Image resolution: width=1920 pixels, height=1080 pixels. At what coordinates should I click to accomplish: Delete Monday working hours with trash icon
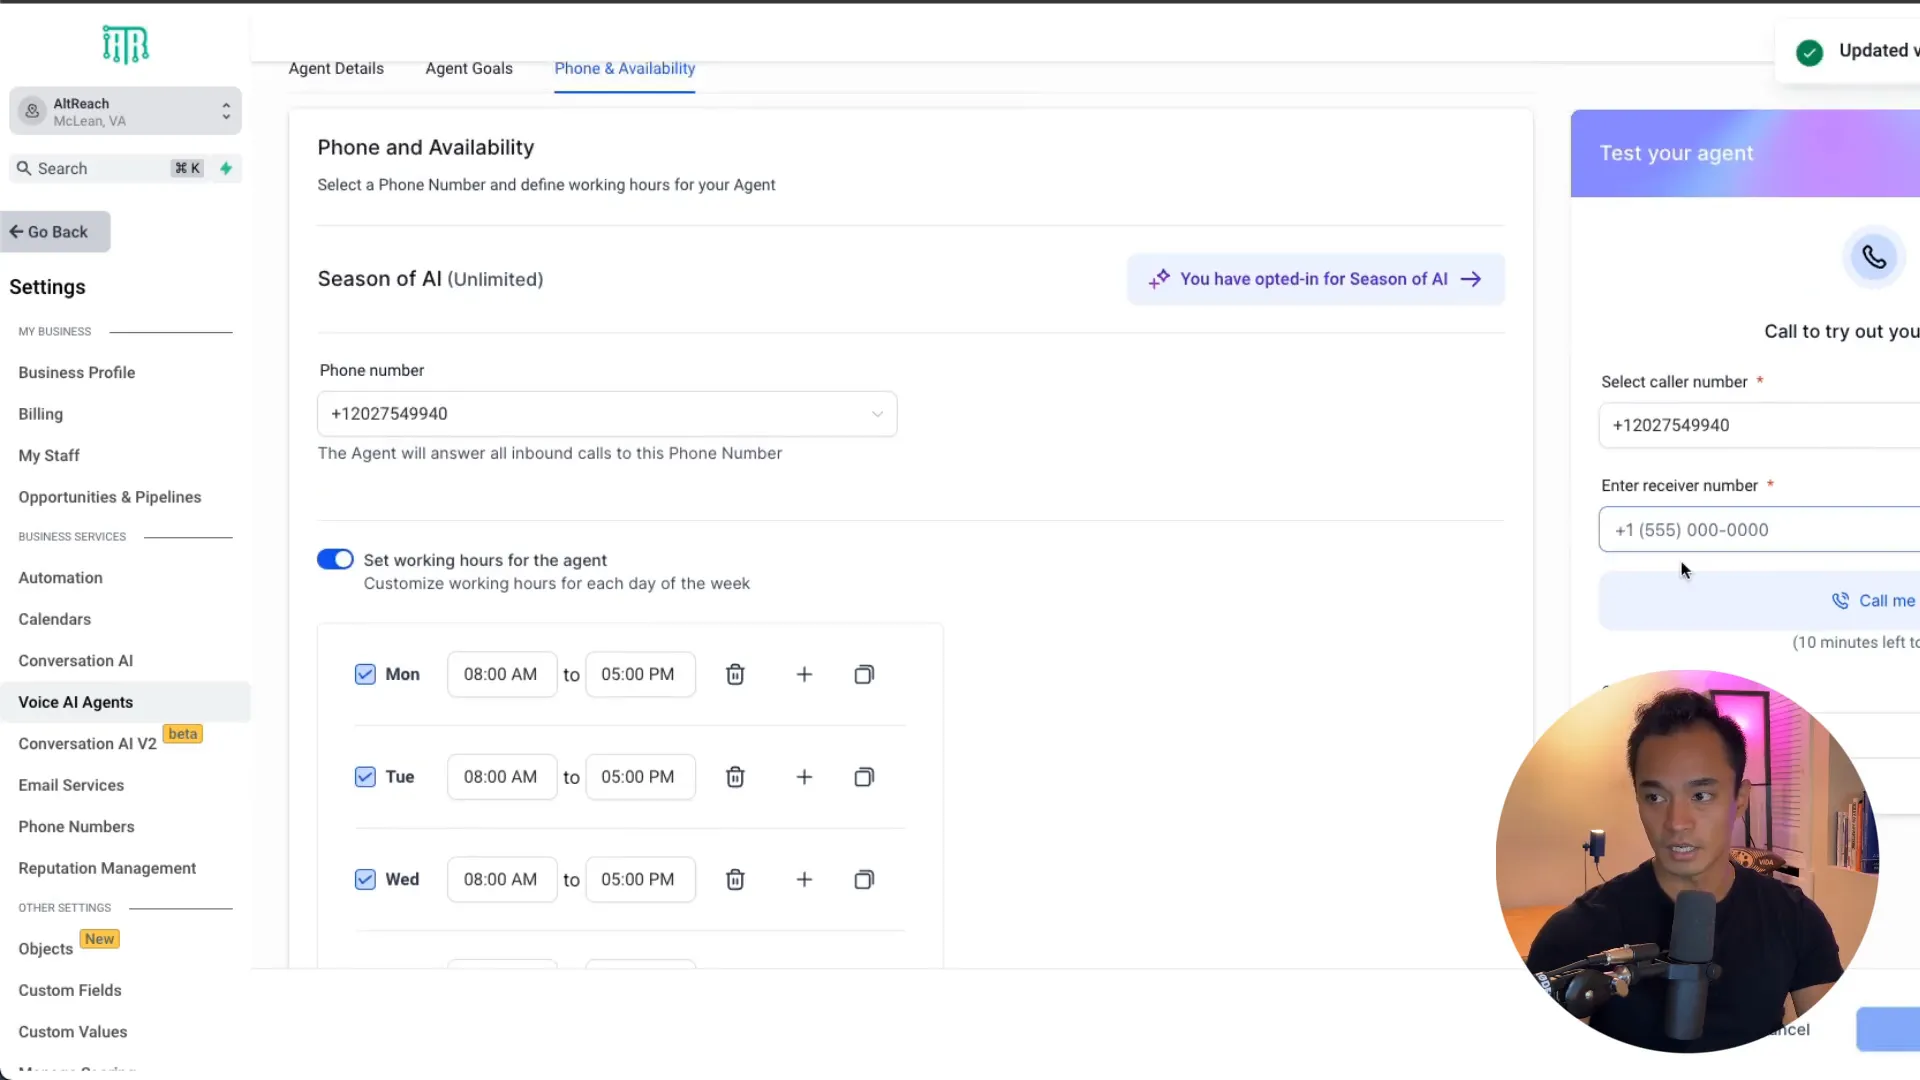(x=735, y=675)
